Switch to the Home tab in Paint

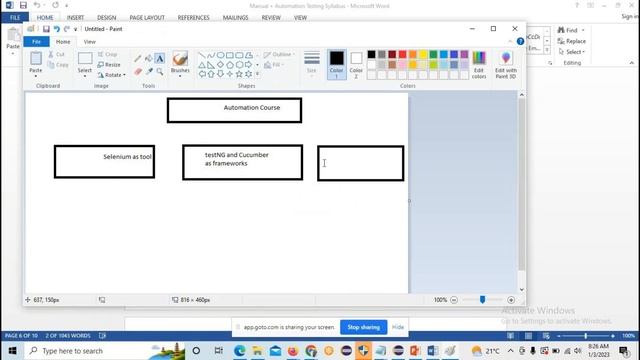(x=63, y=42)
